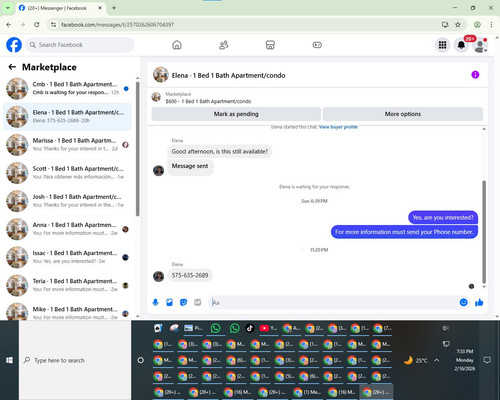Open the account avatar dropdown
This screenshot has width=500, height=400.
[480, 45]
